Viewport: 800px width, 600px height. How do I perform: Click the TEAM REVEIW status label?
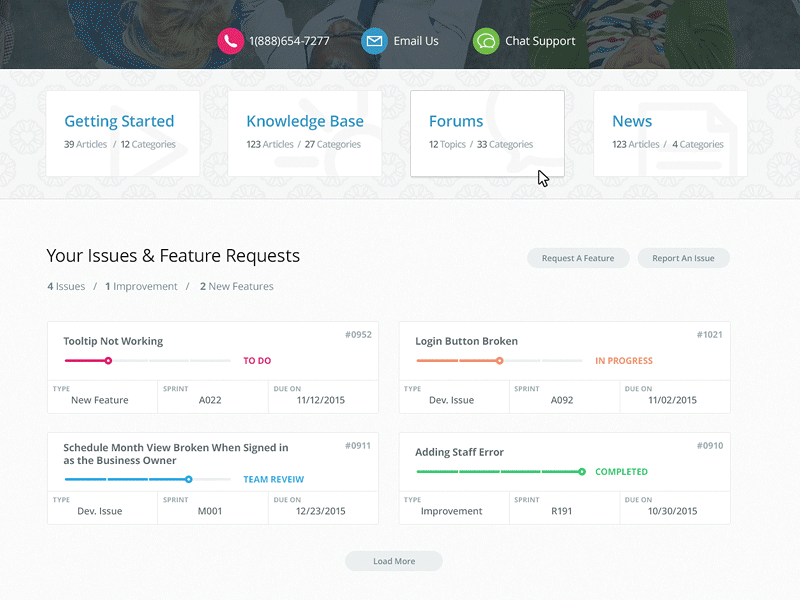click(273, 479)
